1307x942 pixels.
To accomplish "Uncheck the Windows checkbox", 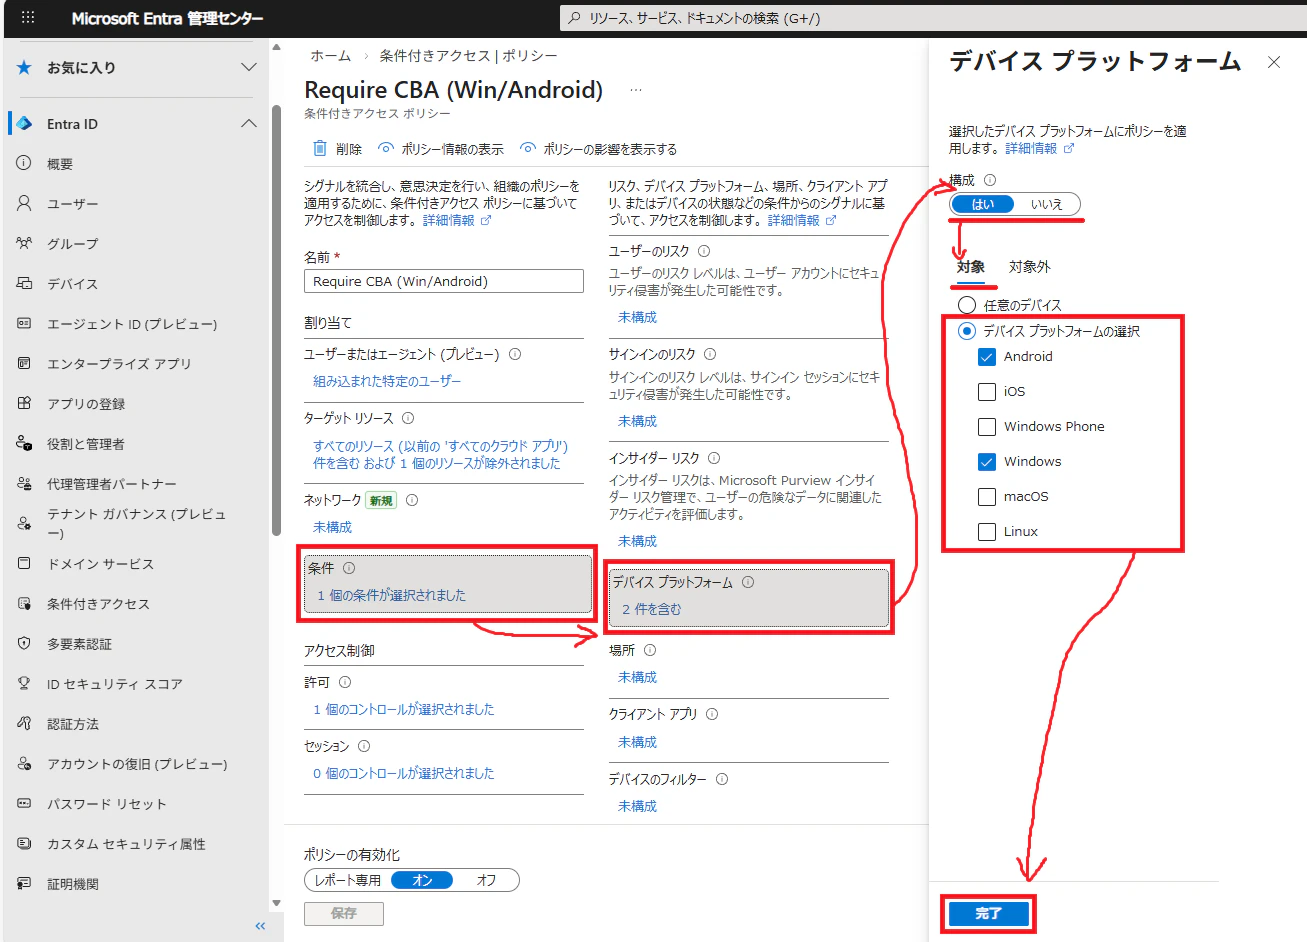I will point(987,462).
